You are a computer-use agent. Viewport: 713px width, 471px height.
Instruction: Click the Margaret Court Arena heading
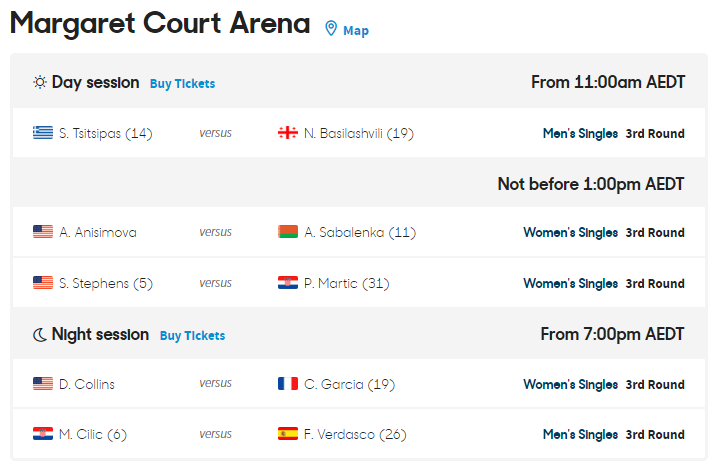pyautogui.click(x=160, y=24)
